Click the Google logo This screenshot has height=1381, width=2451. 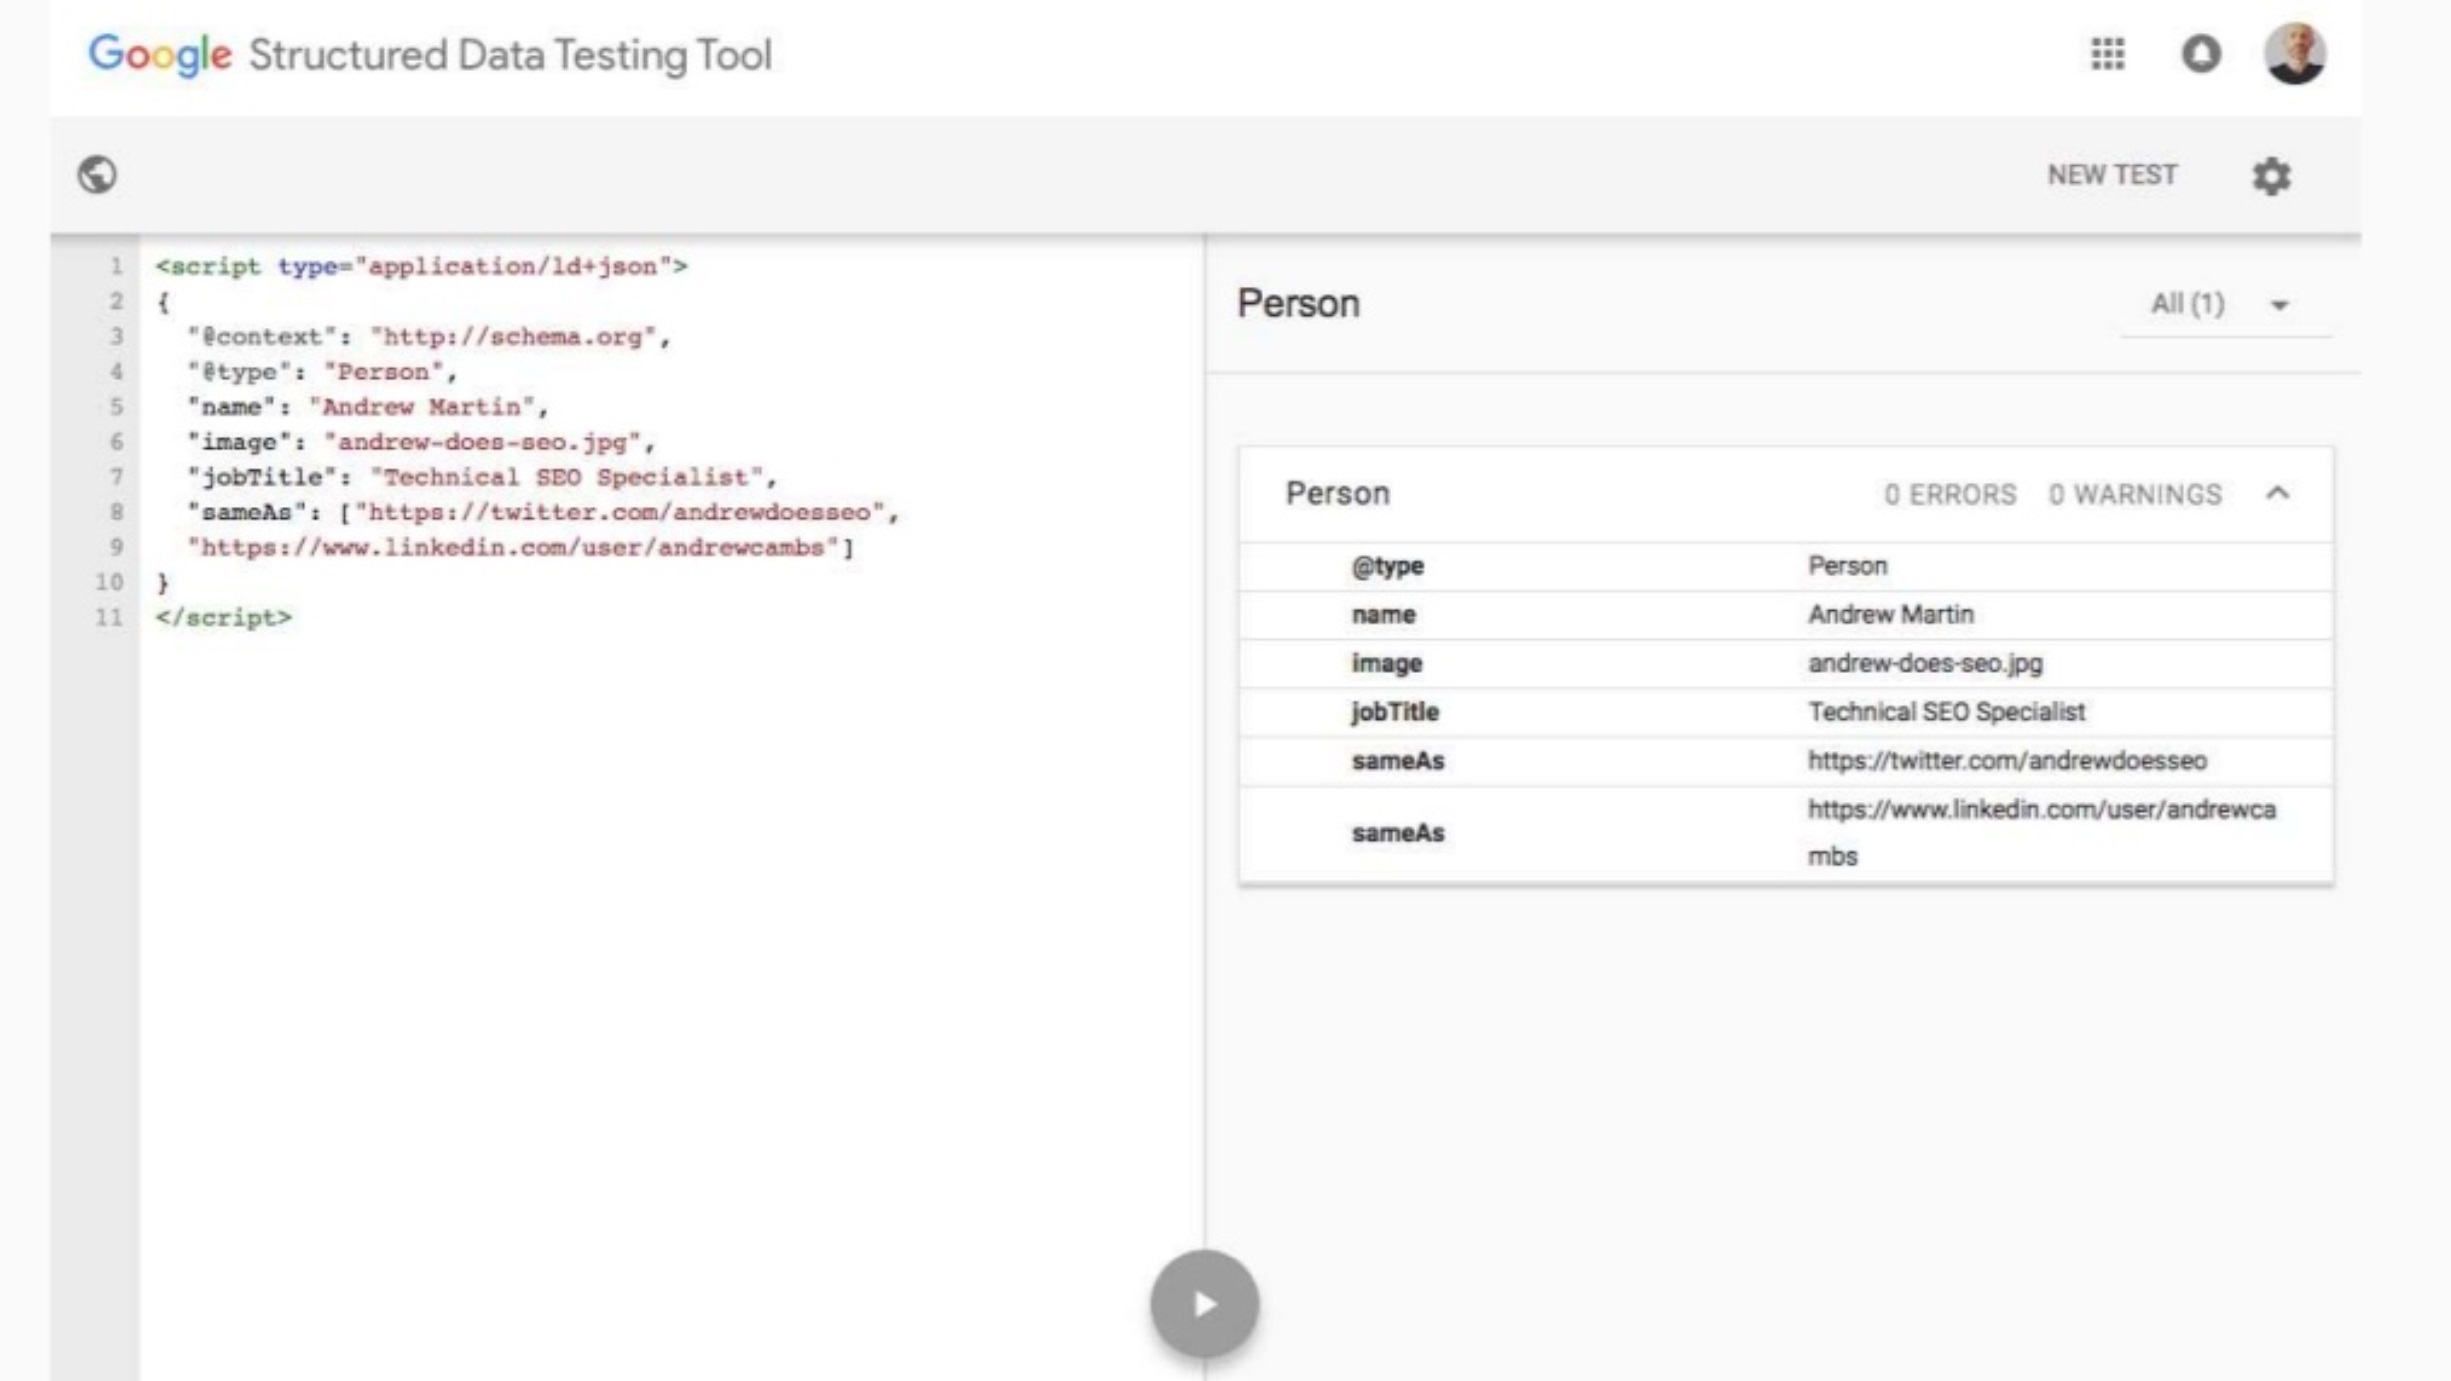coord(160,54)
